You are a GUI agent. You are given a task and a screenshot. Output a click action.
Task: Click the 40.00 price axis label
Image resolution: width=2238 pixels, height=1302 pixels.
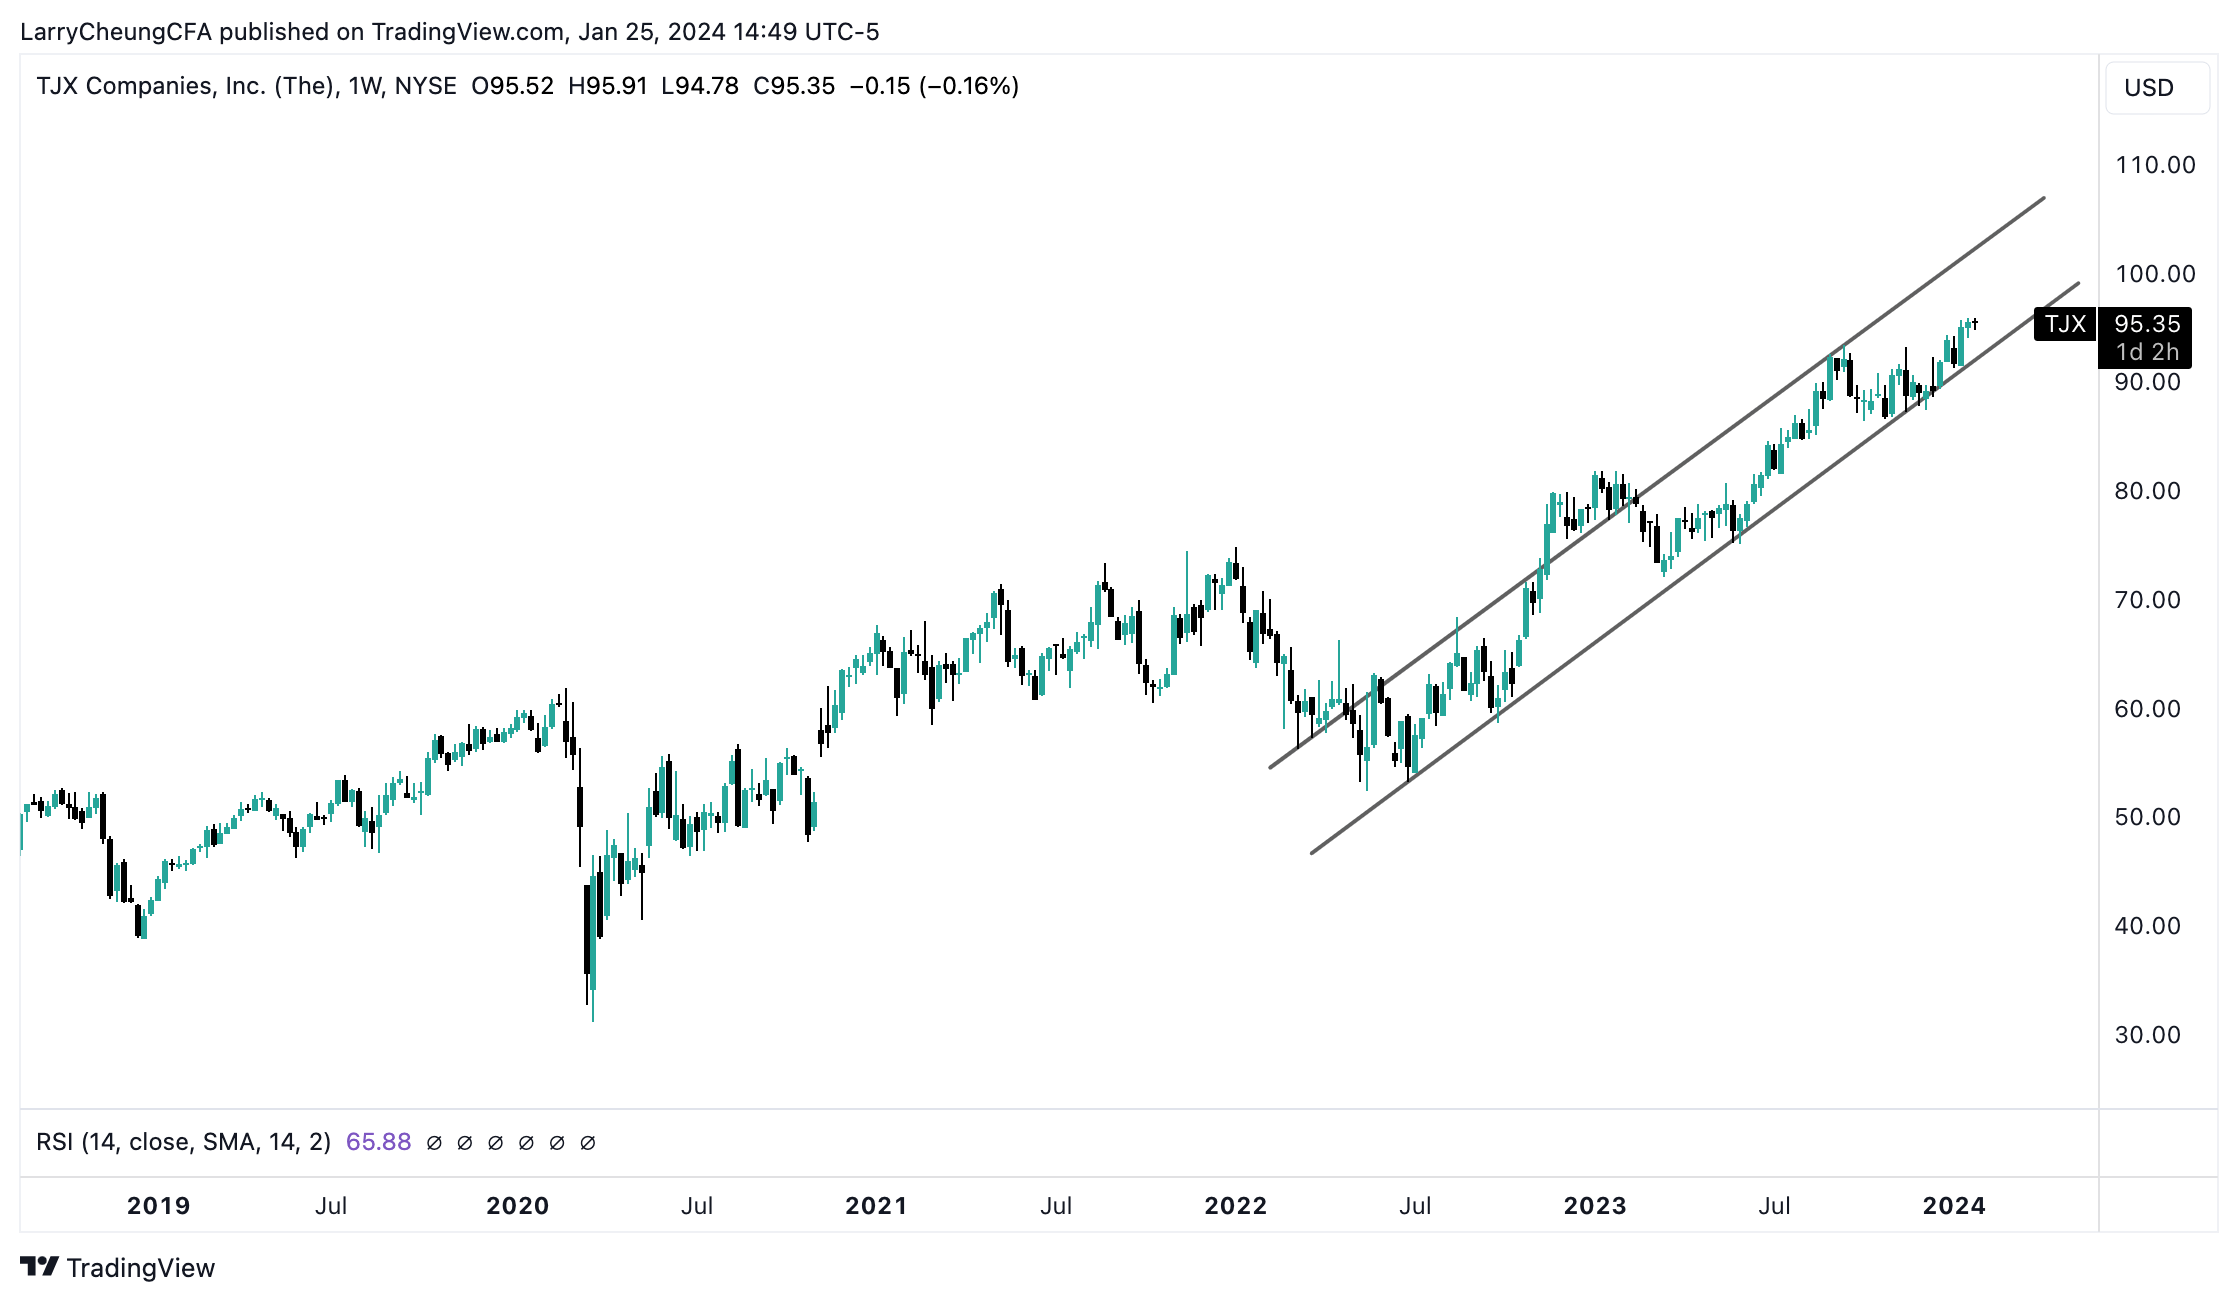click(2147, 926)
